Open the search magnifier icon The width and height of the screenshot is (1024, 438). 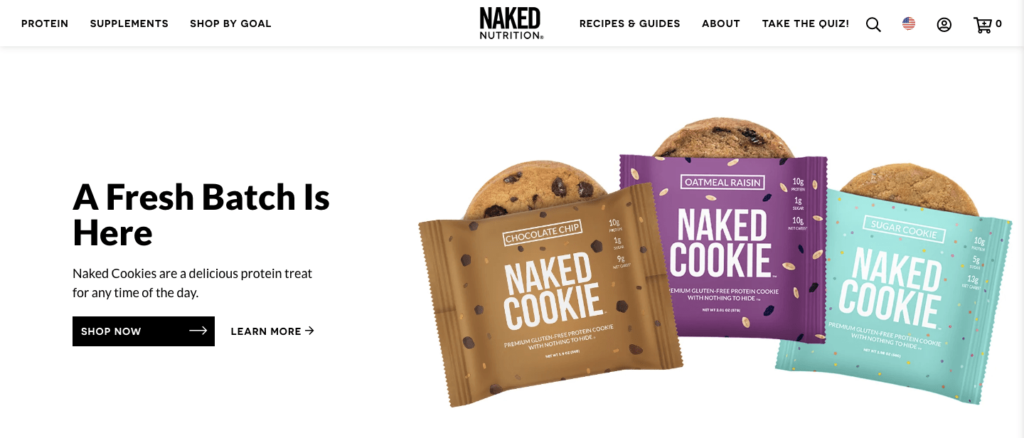pos(873,25)
